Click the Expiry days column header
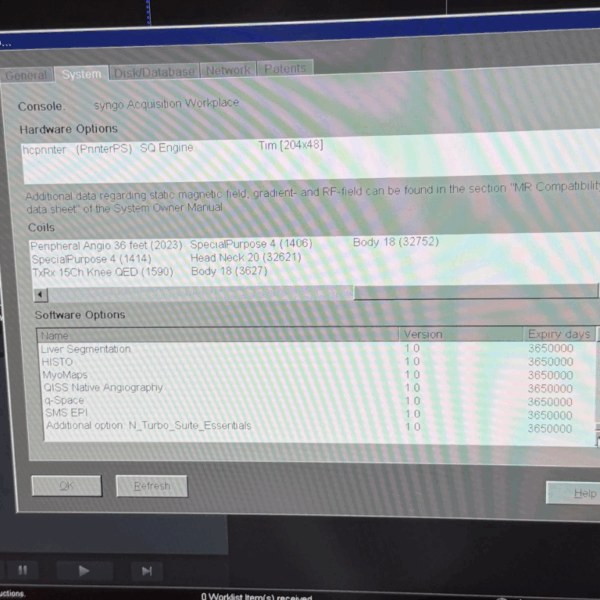 point(559,334)
